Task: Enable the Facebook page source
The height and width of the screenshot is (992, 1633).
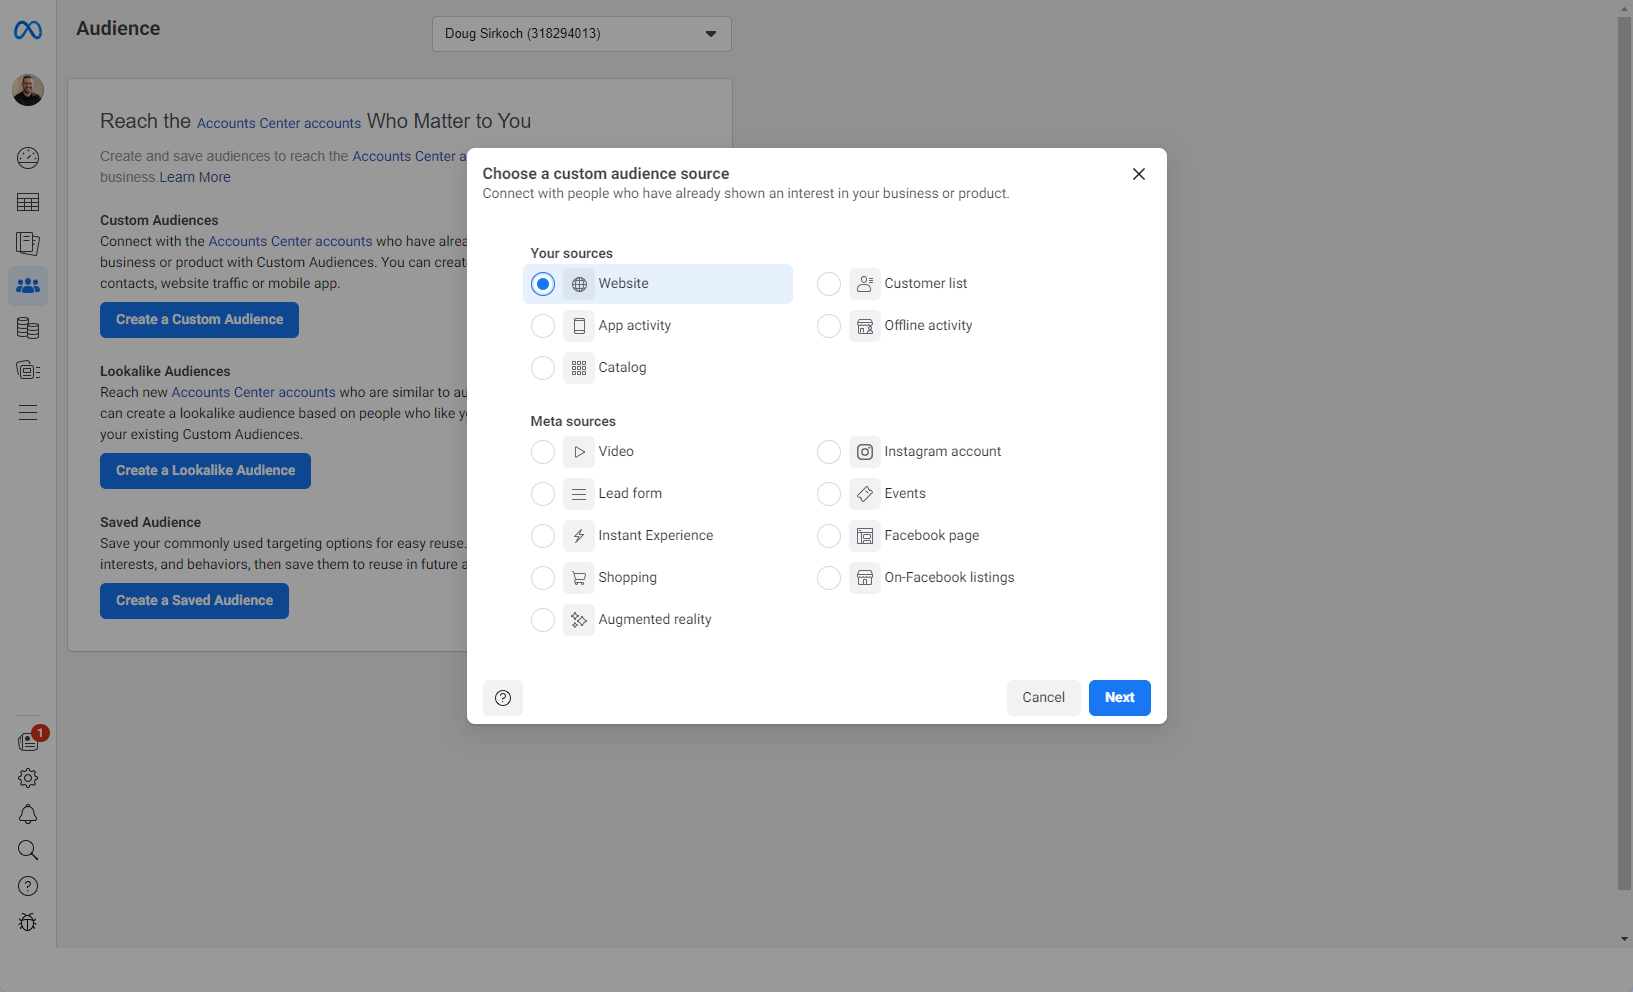Action: 828,535
